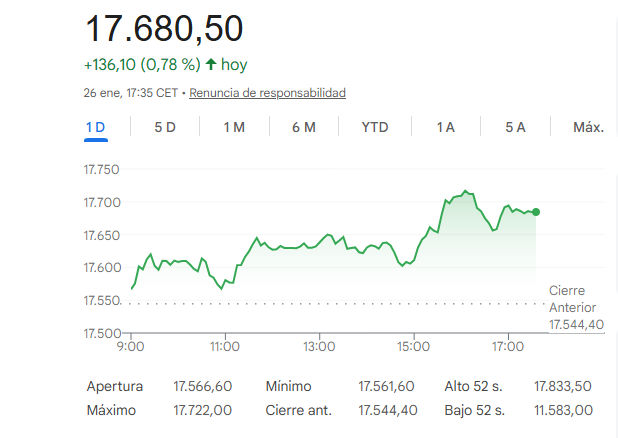Click the main price 17.680,50
This screenshot has width=618, height=438.
point(164,29)
